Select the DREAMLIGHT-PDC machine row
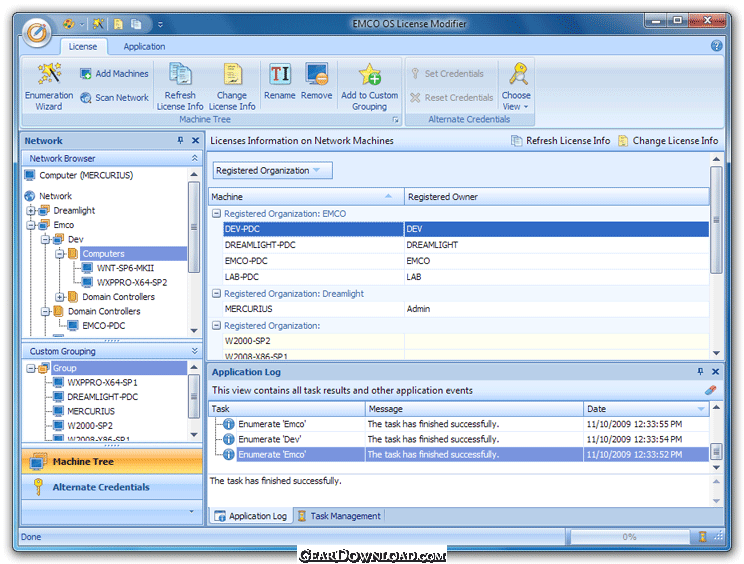Viewport: 744px width, 564px height. pyautogui.click(x=466, y=245)
